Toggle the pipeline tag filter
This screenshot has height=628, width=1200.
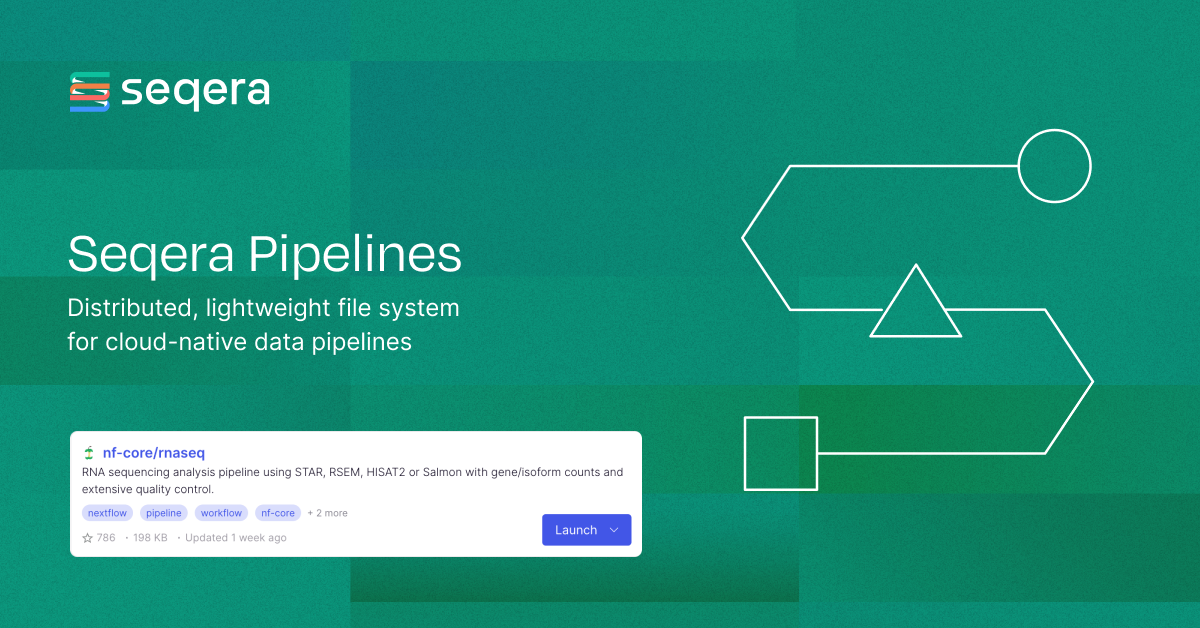pos(163,512)
